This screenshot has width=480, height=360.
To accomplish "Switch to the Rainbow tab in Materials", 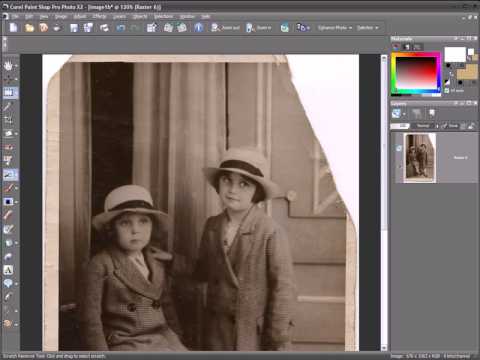I will (406, 47).
